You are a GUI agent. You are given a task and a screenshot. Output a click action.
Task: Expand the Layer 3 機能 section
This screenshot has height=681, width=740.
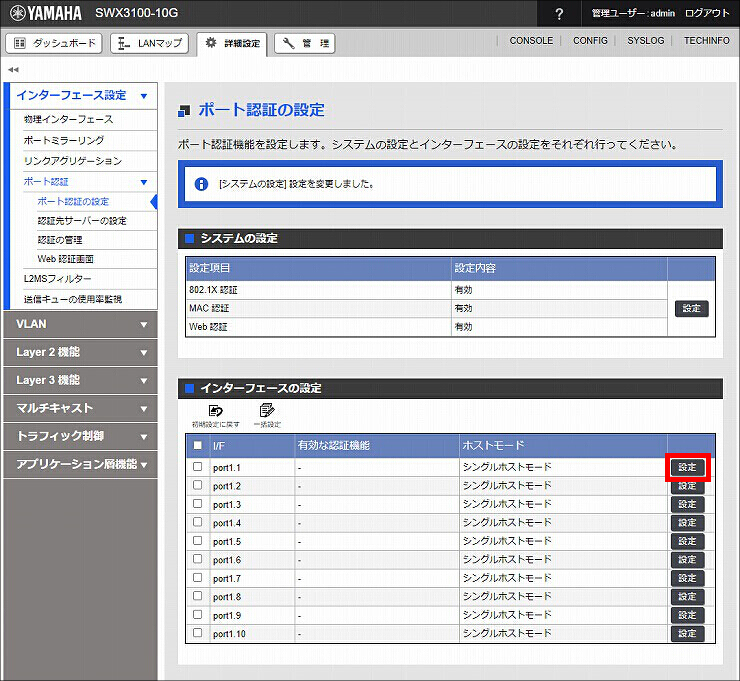tap(80, 380)
